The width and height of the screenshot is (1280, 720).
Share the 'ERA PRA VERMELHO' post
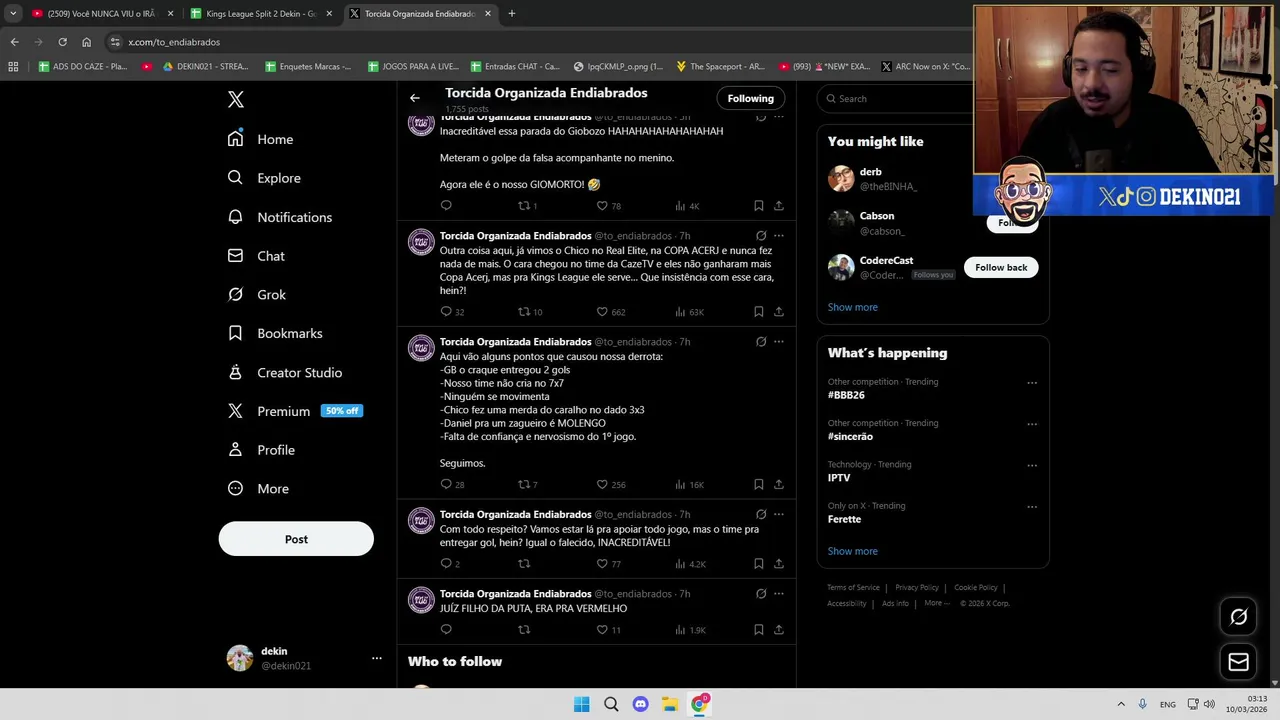(x=779, y=629)
